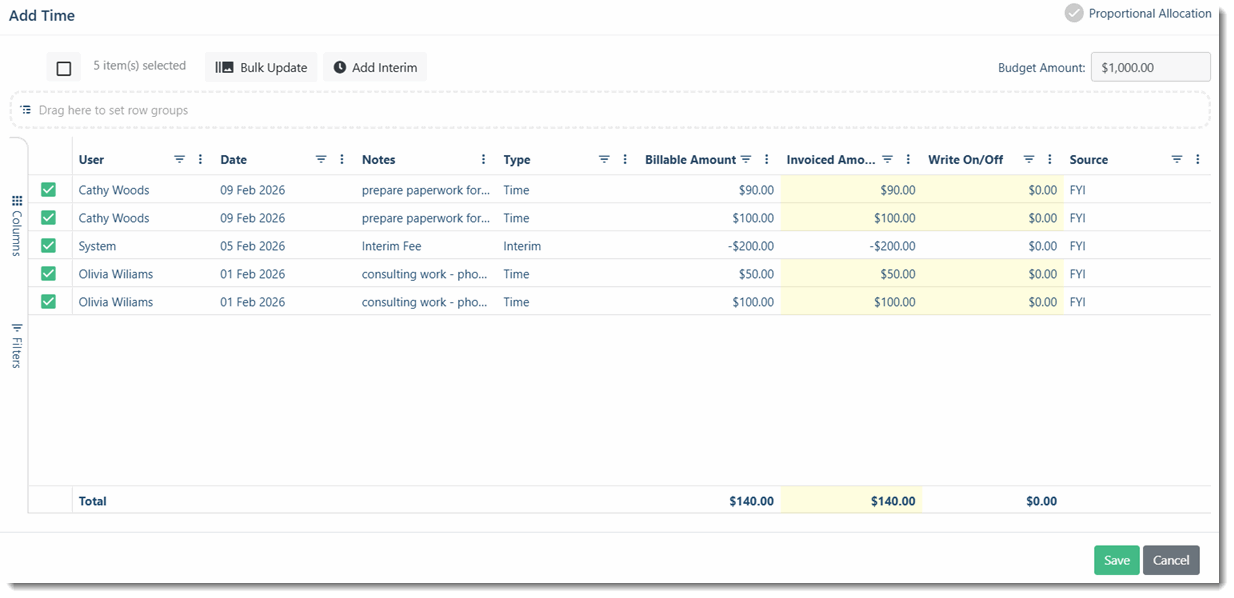
Task: Sort by User column header
Action: pos(91,160)
